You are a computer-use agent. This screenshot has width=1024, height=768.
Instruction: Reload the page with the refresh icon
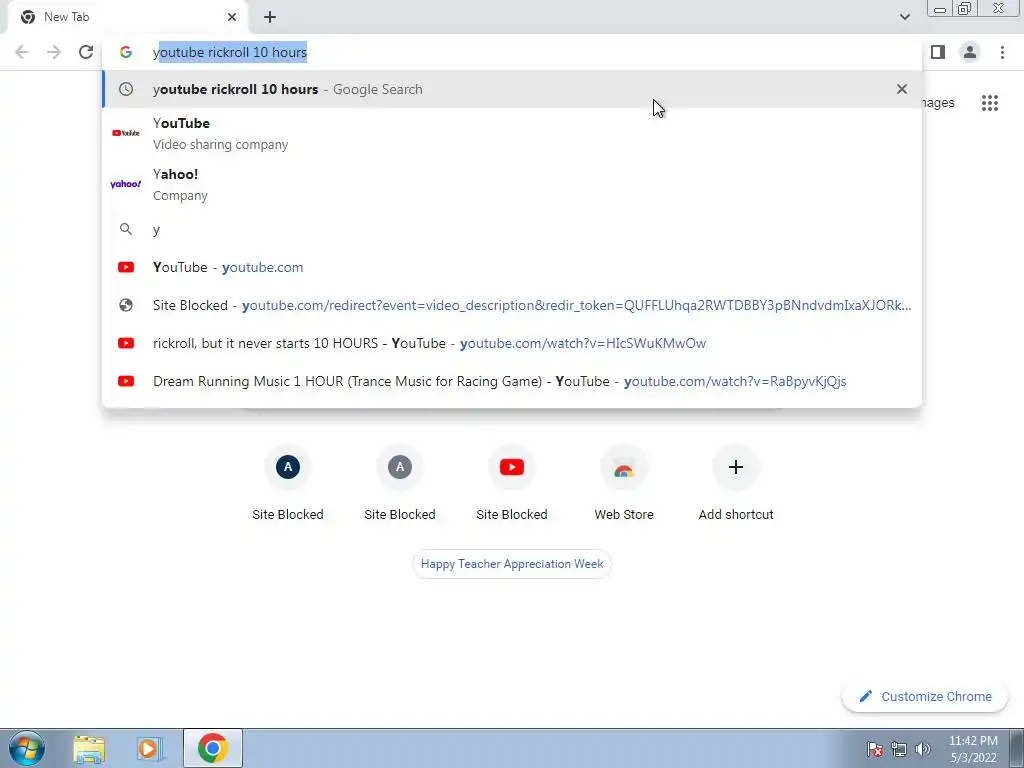(x=86, y=52)
